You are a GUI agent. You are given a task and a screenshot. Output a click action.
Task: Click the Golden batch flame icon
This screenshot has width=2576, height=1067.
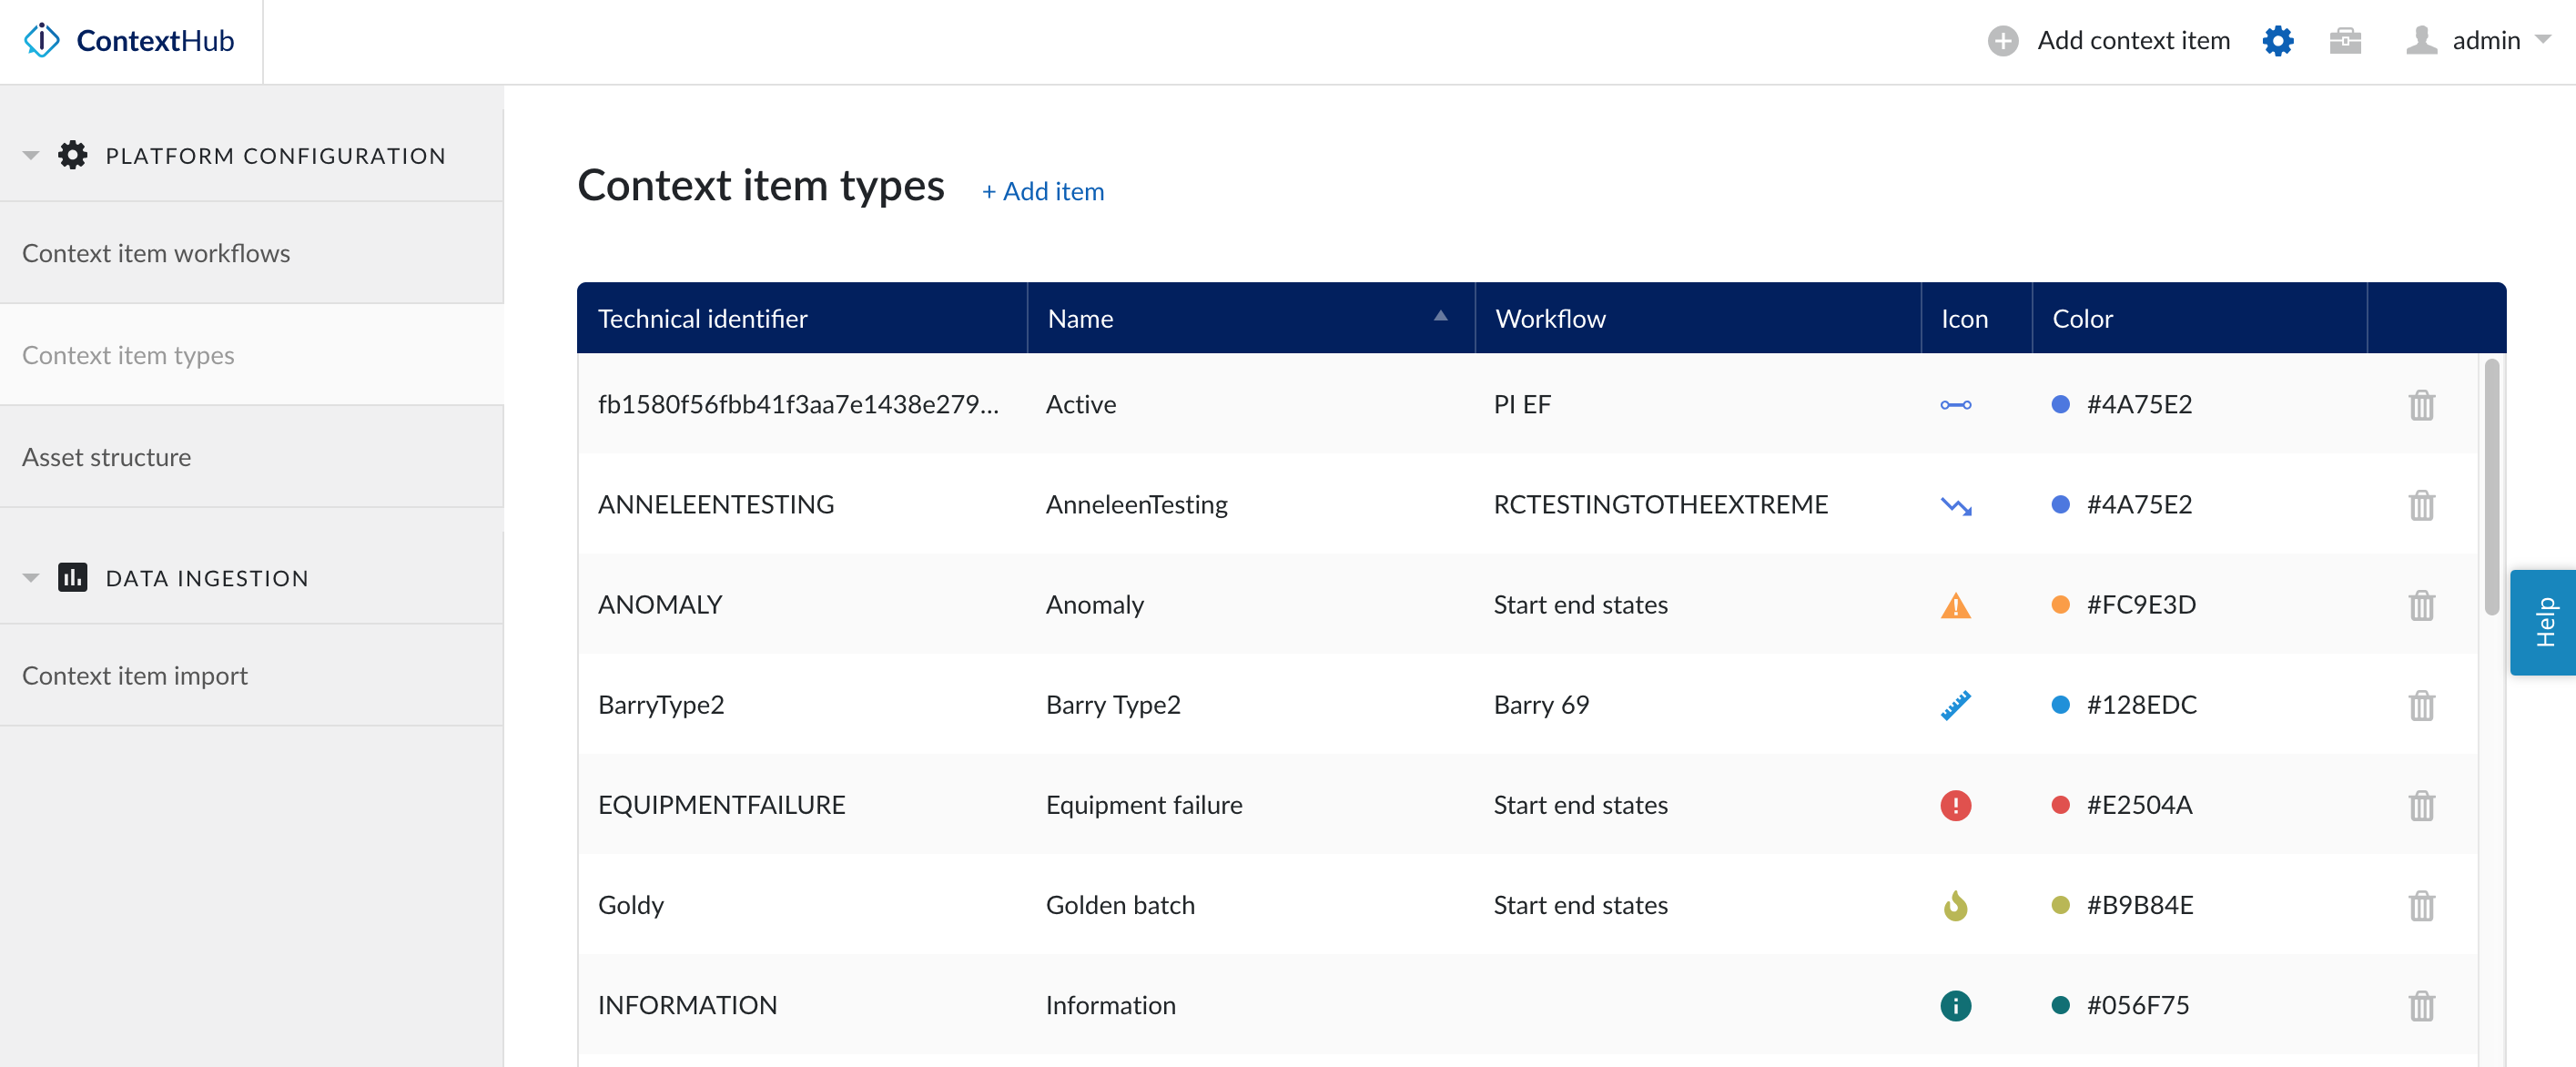[x=1955, y=905]
